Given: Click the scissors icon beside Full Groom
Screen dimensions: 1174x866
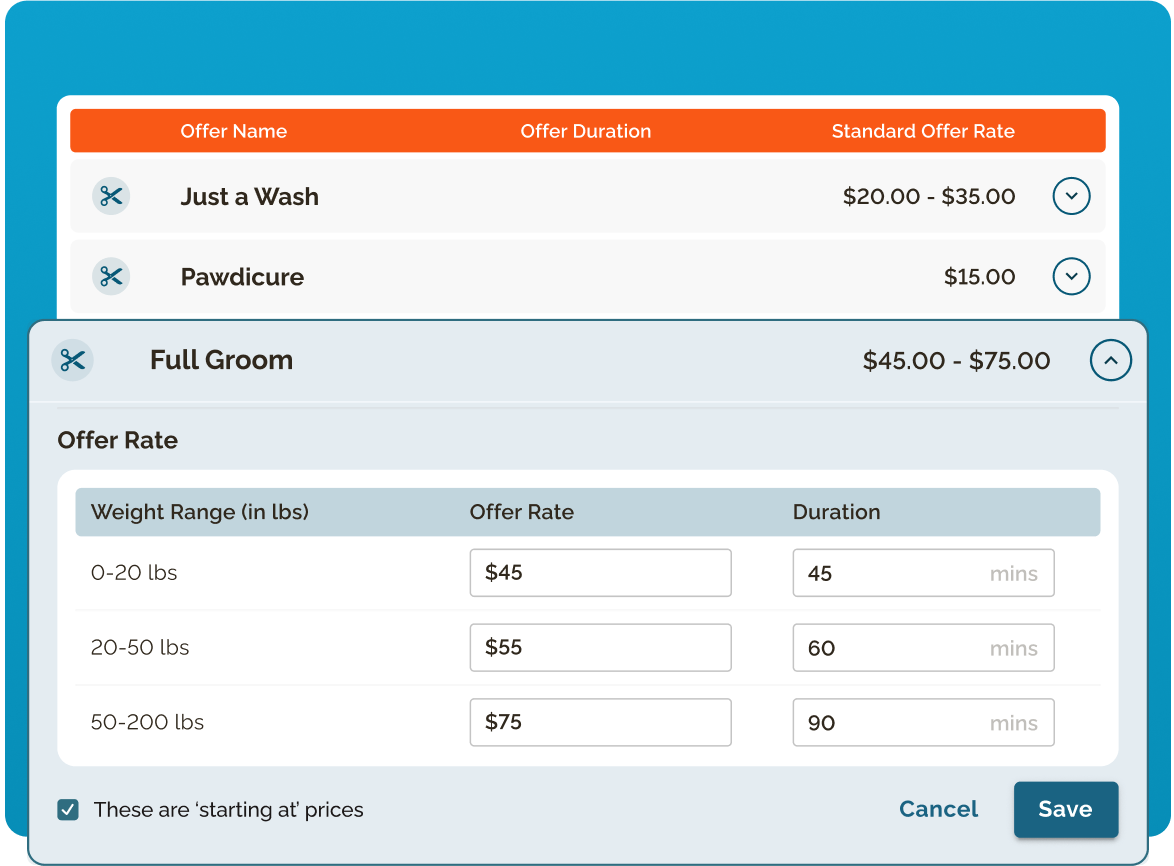Looking at the screenshot, I should tap(72, 360).
